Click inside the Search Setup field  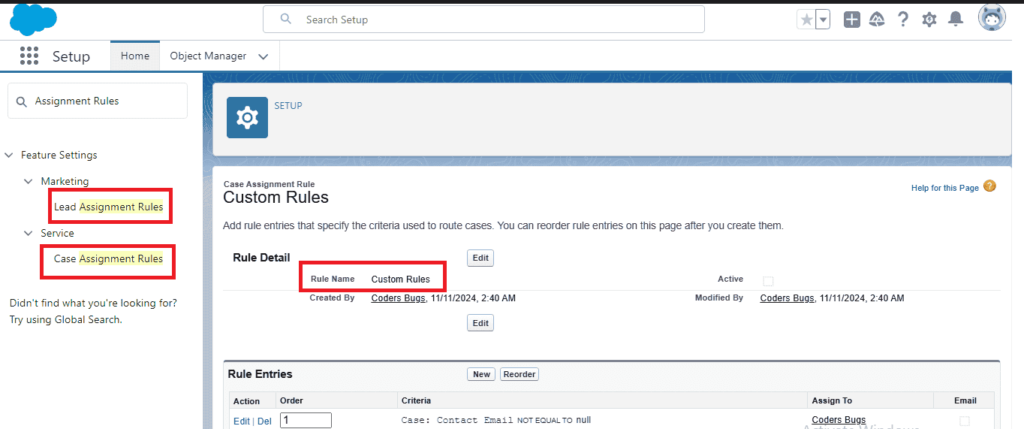(483, 20)
